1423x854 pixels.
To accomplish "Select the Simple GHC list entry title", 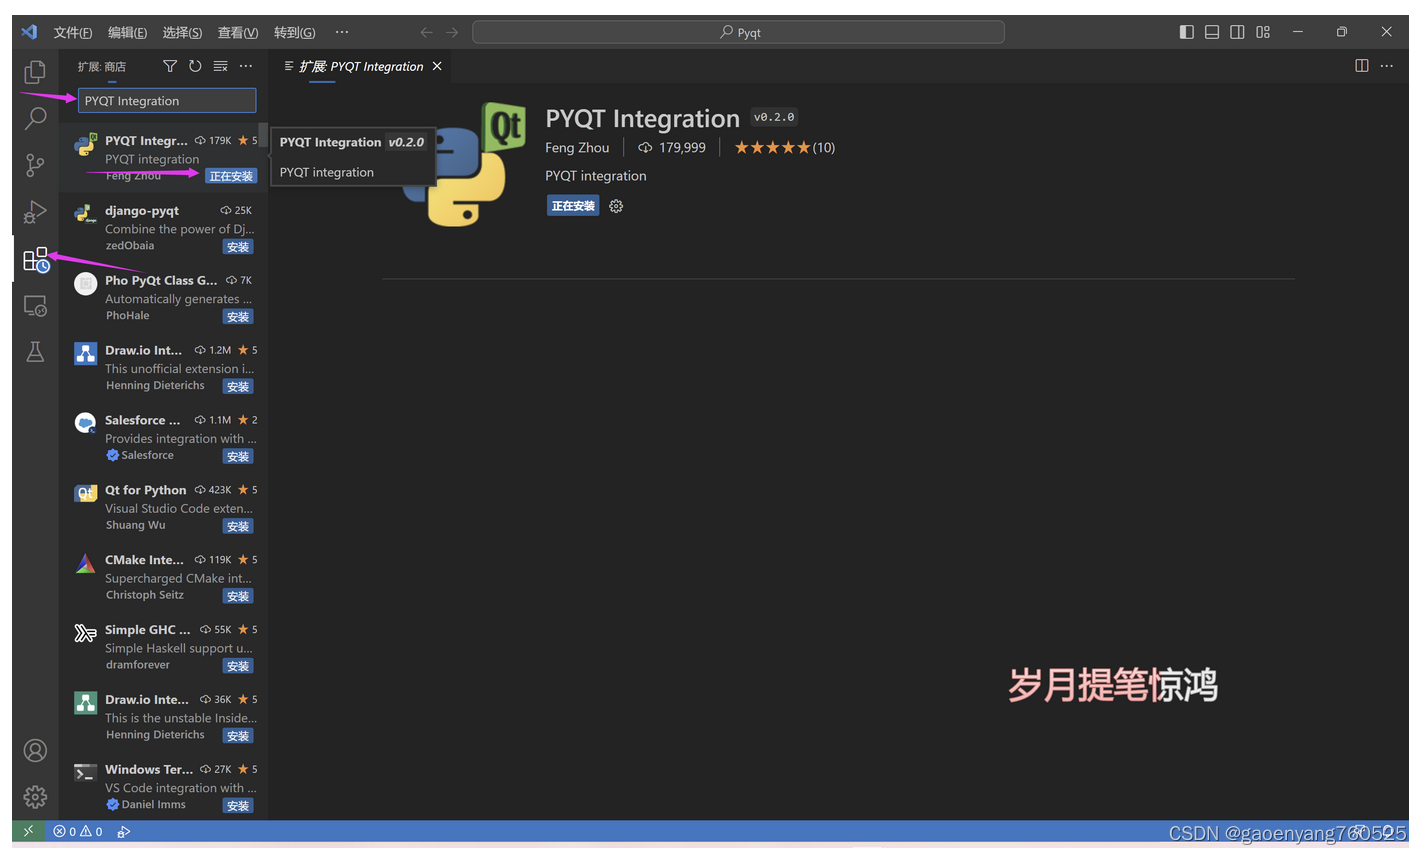I will (147, 630).
